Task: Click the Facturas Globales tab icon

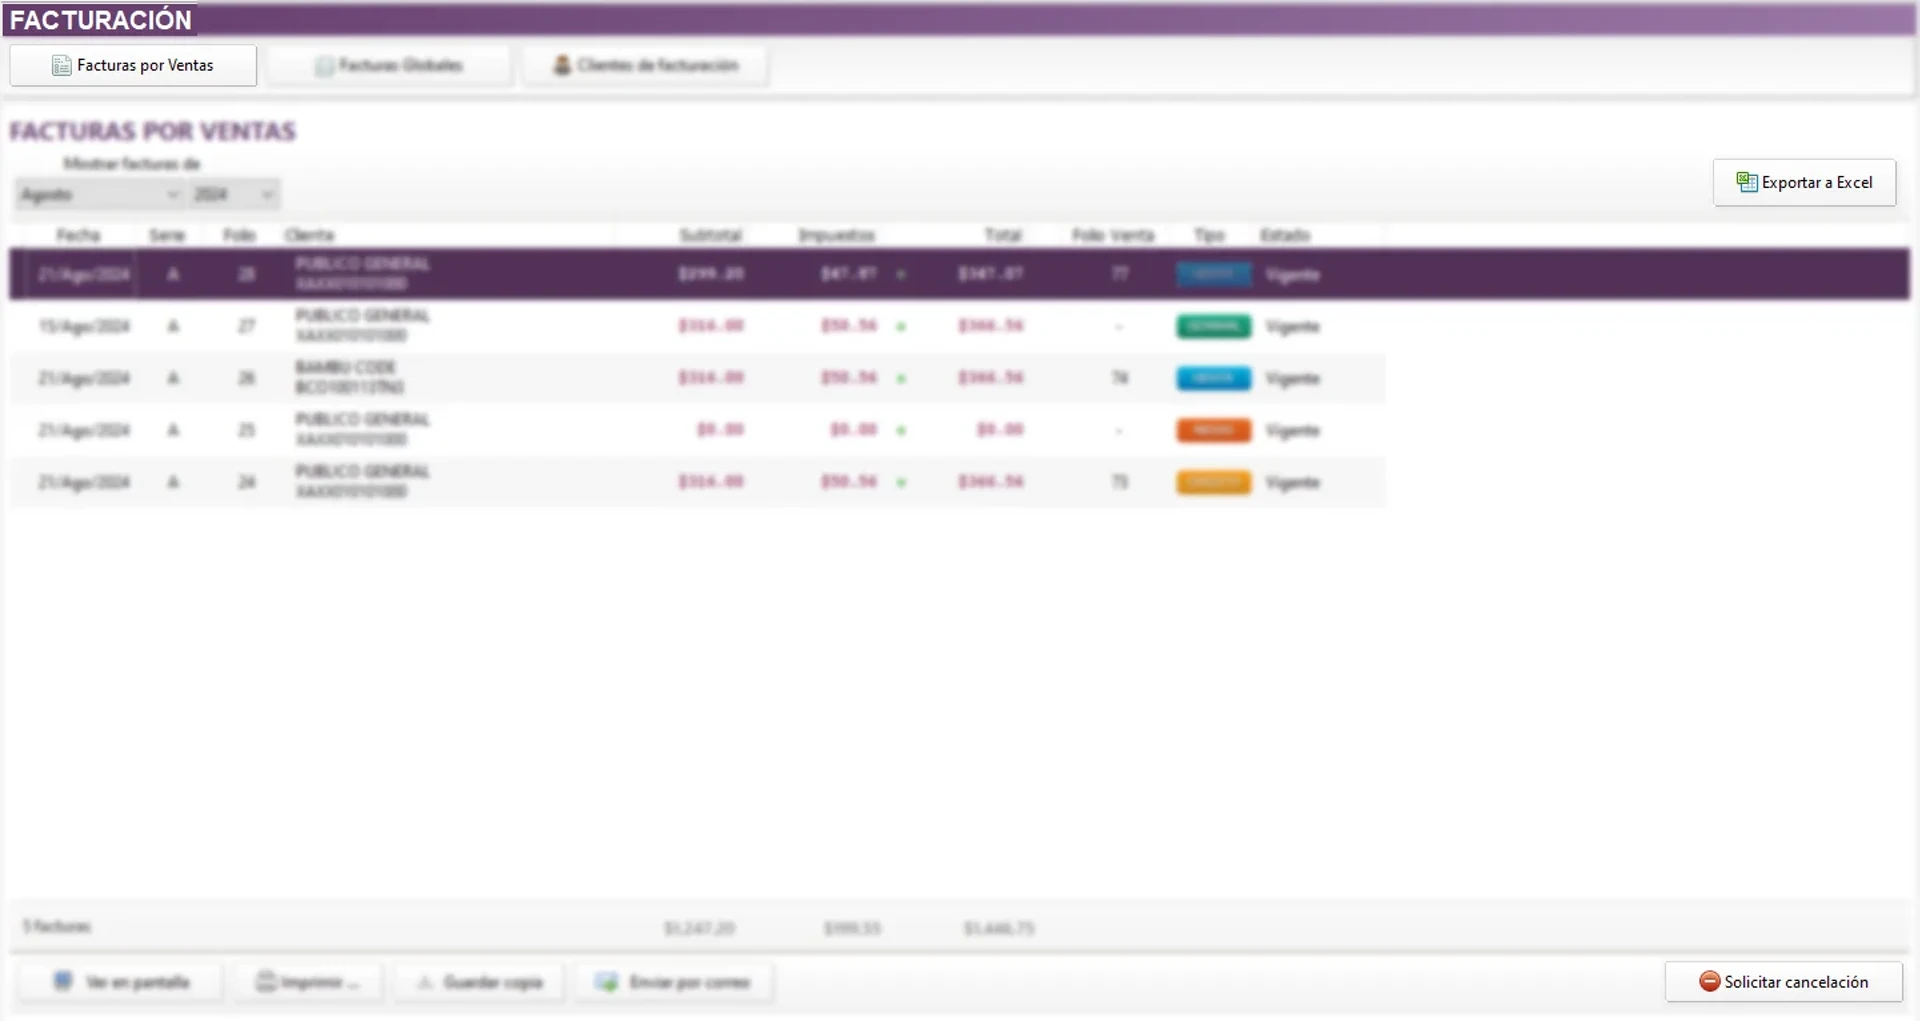Action: [324, 66]
